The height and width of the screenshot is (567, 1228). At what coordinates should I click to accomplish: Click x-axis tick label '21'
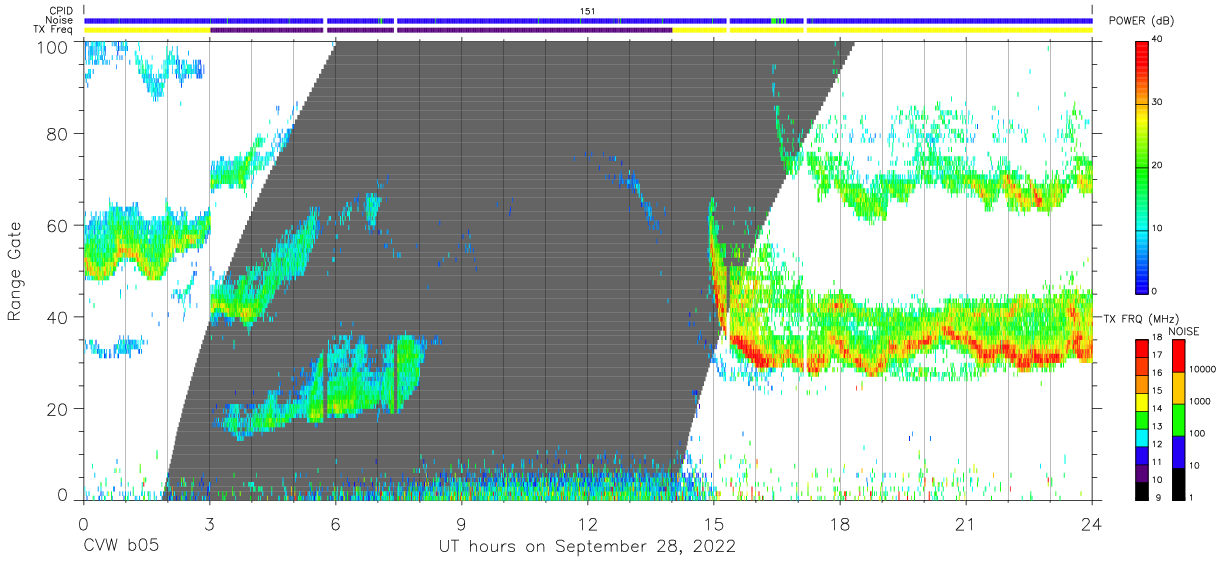pos(965,524)
